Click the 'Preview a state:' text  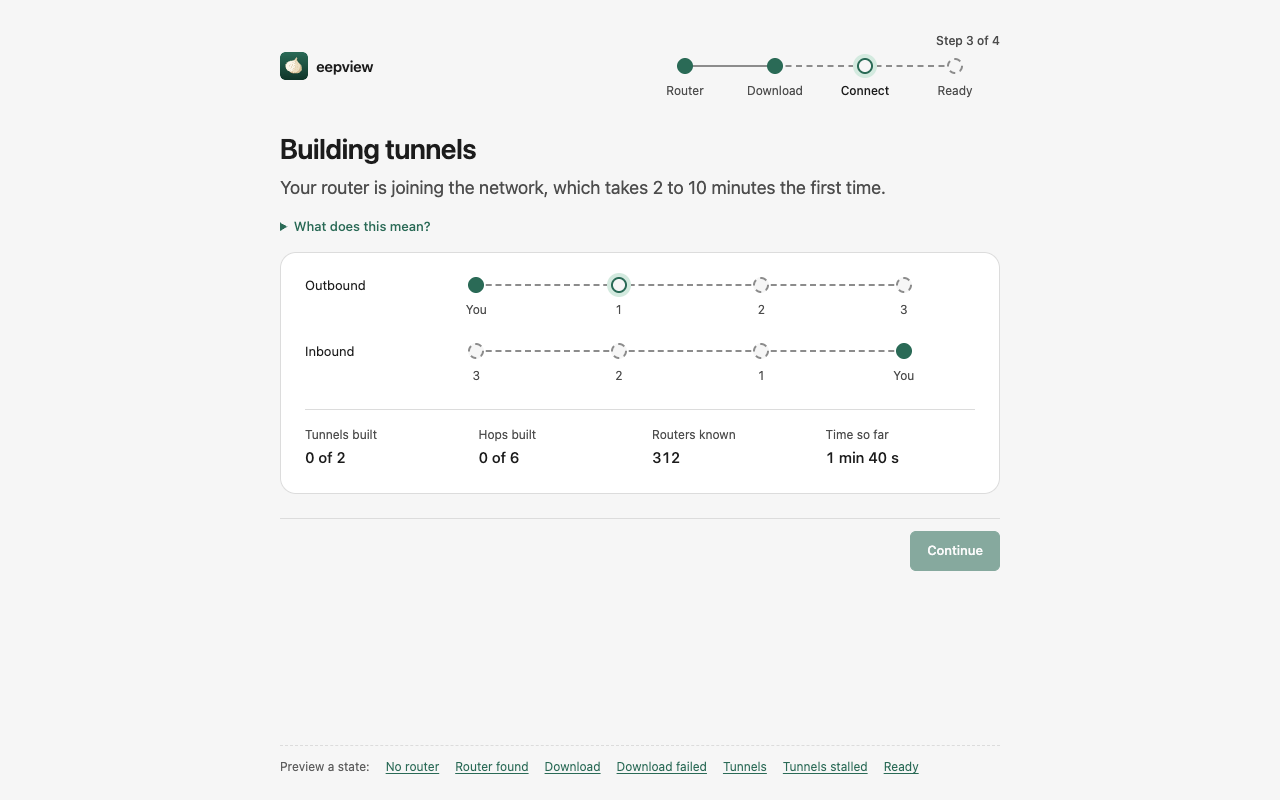(x=325, y=767)
